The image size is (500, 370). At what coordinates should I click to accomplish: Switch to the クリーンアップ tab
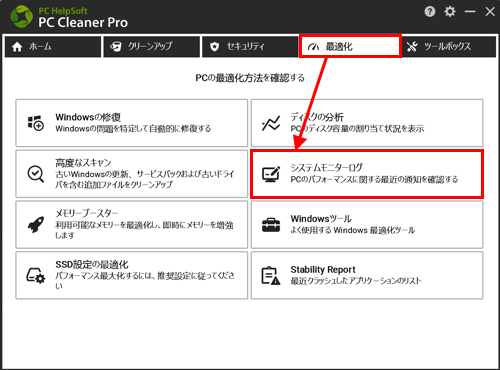pyautogui.click(x=151, y=47)
